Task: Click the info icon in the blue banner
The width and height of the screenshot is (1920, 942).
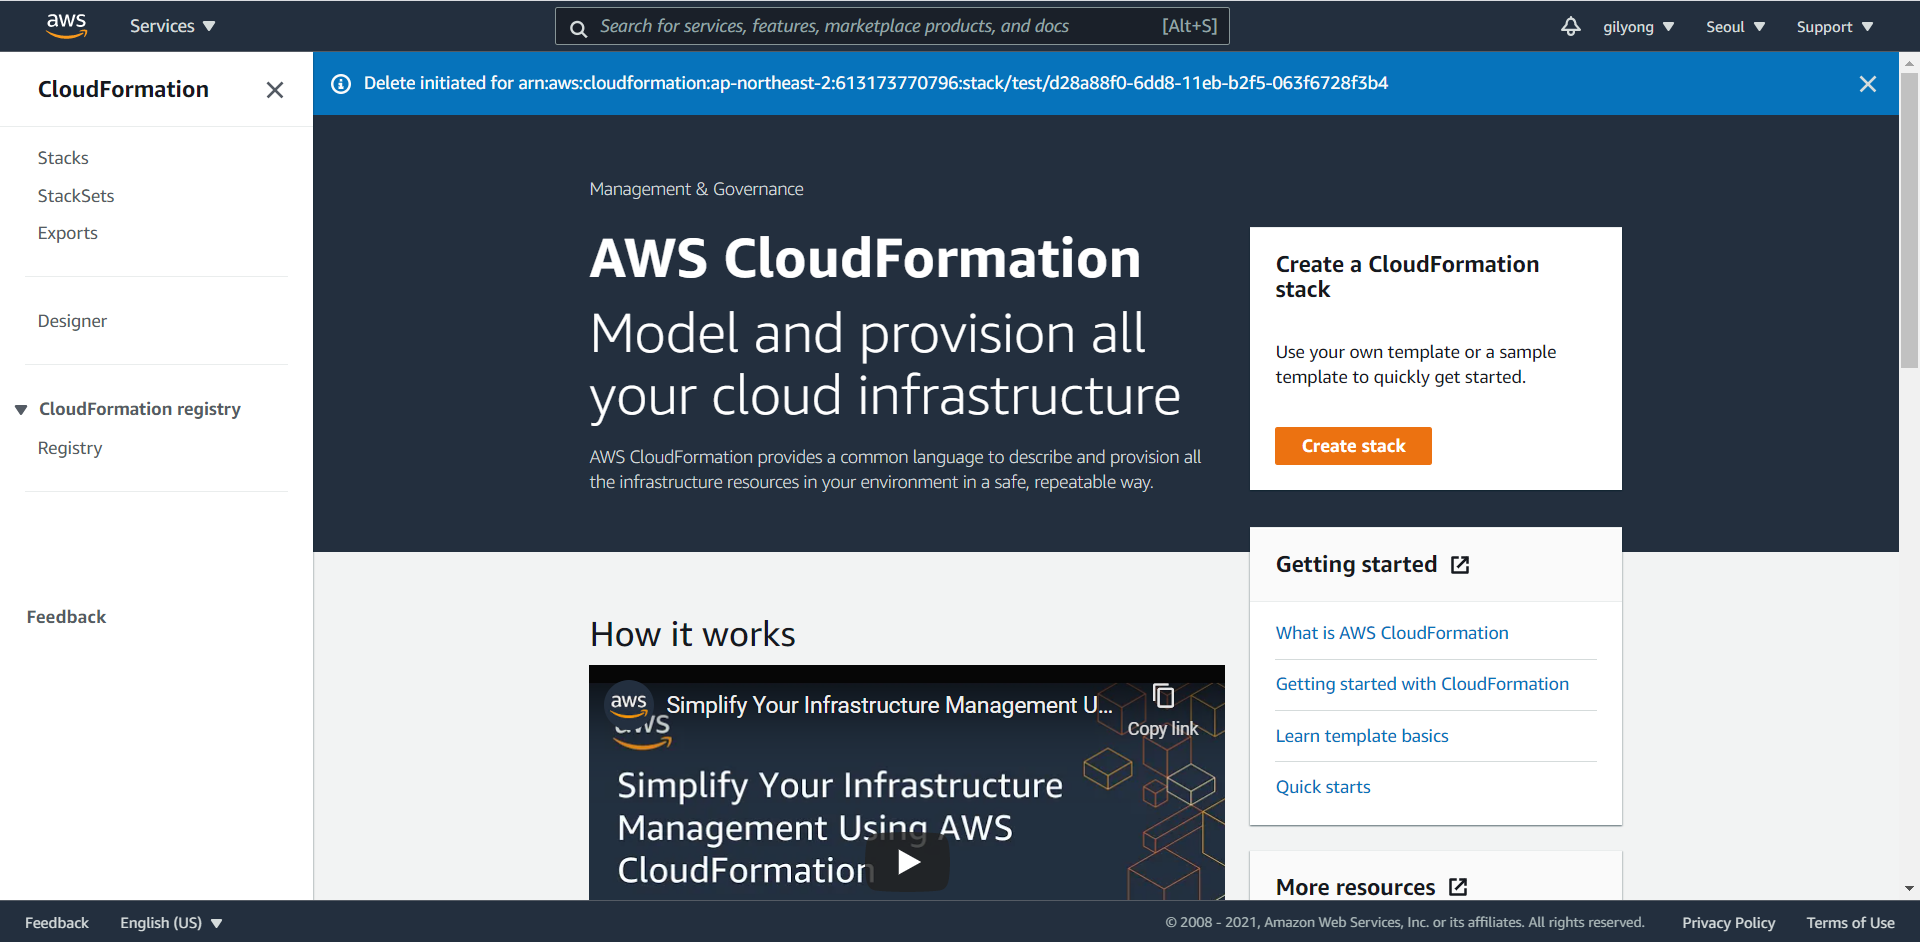Action: coord(341,84)
